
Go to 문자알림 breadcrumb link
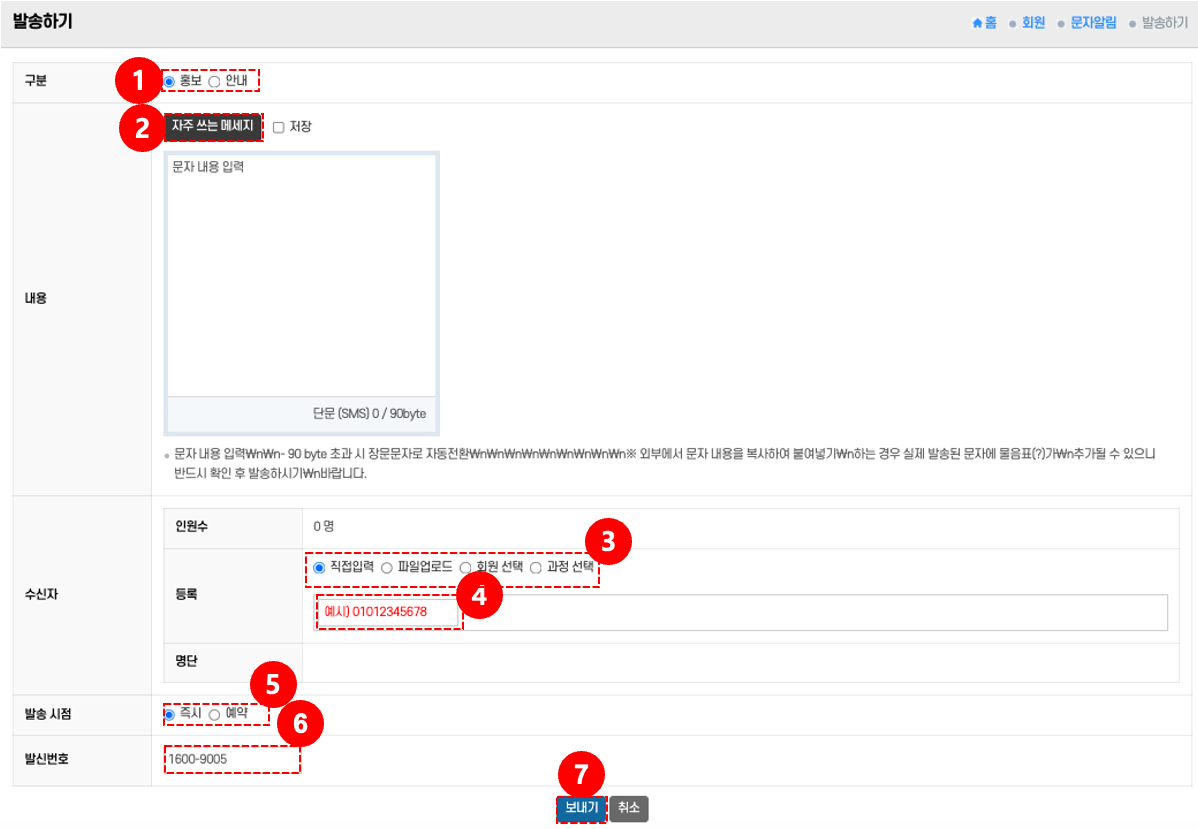[1093, 23]
